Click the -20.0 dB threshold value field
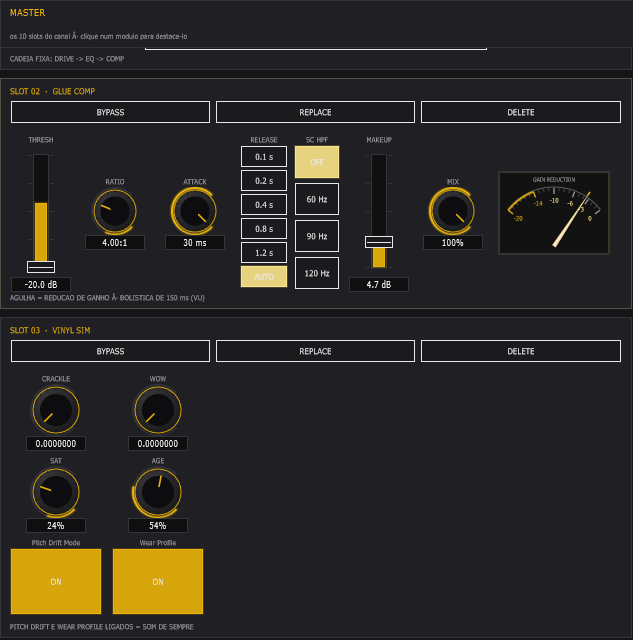This screenshot has width=633, height=640. click(41, 284)
